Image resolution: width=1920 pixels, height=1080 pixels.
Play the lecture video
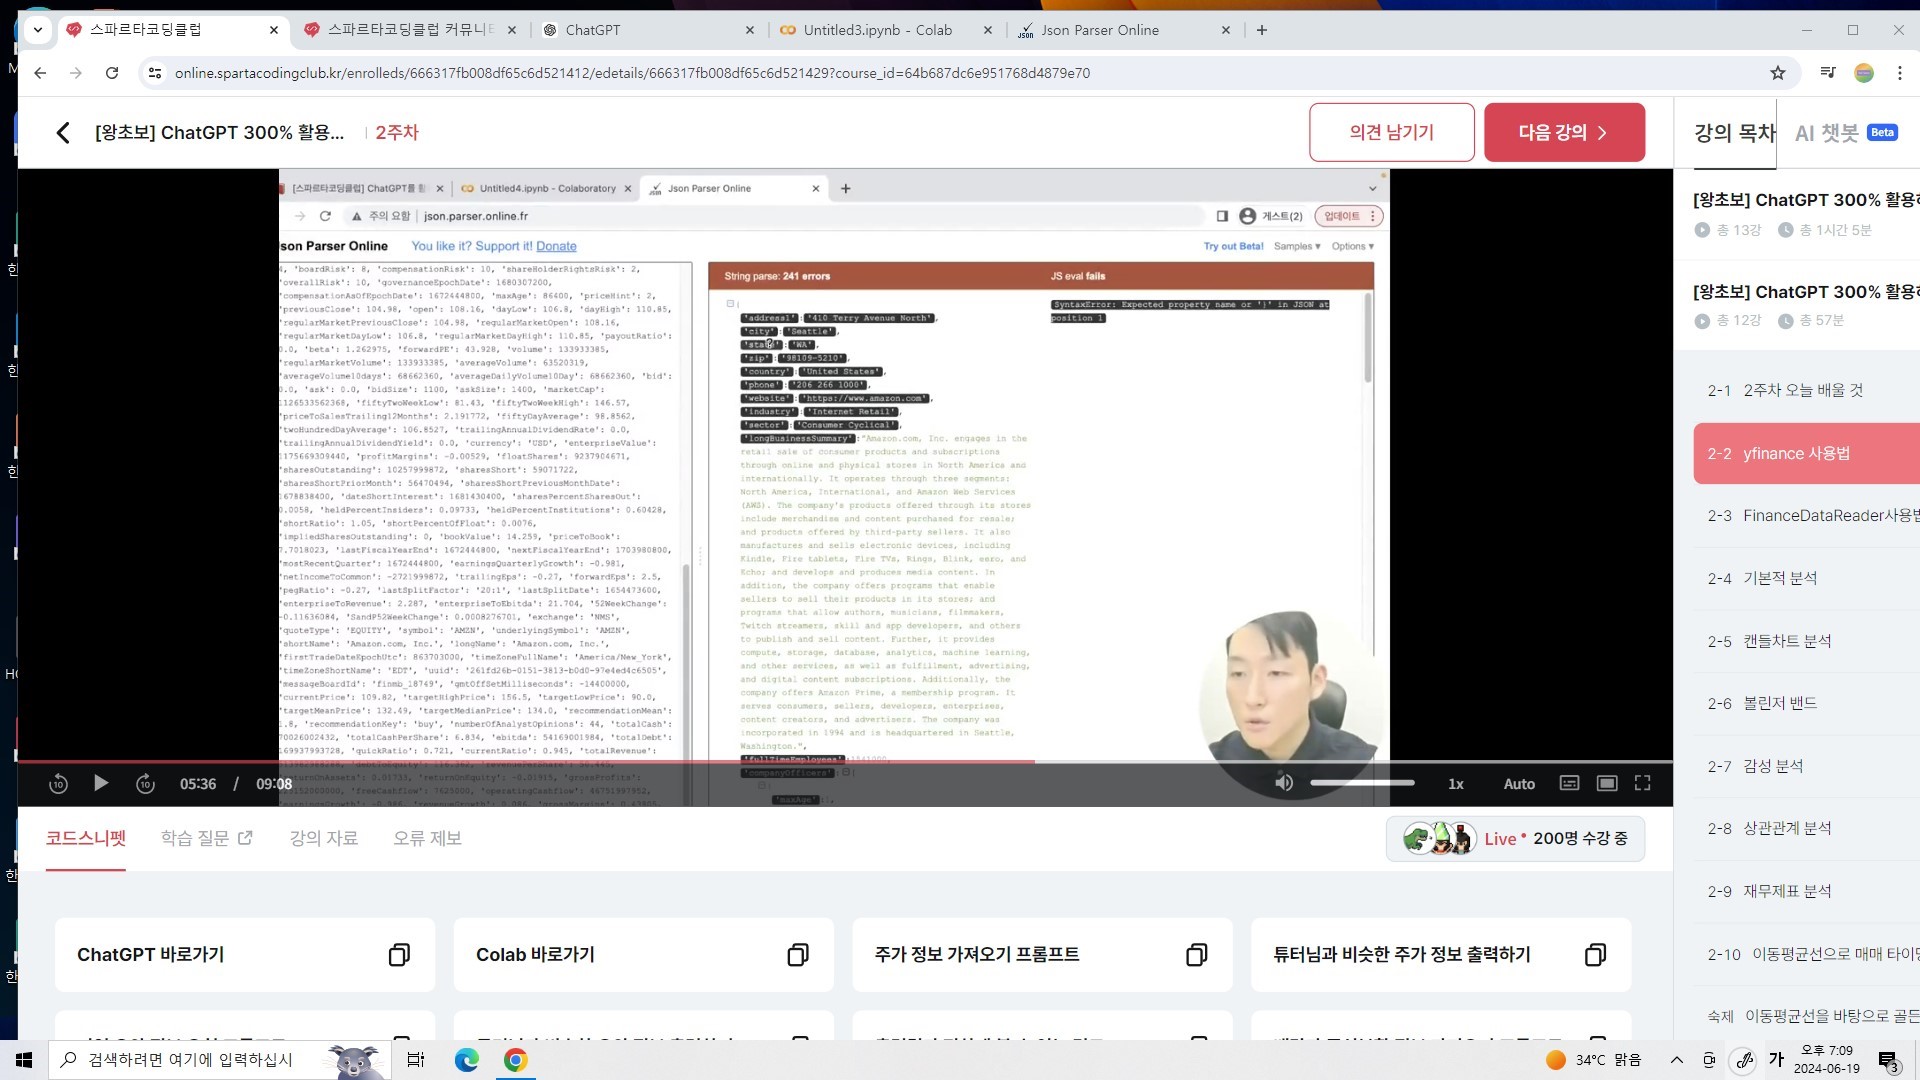(x=101, y=783)
